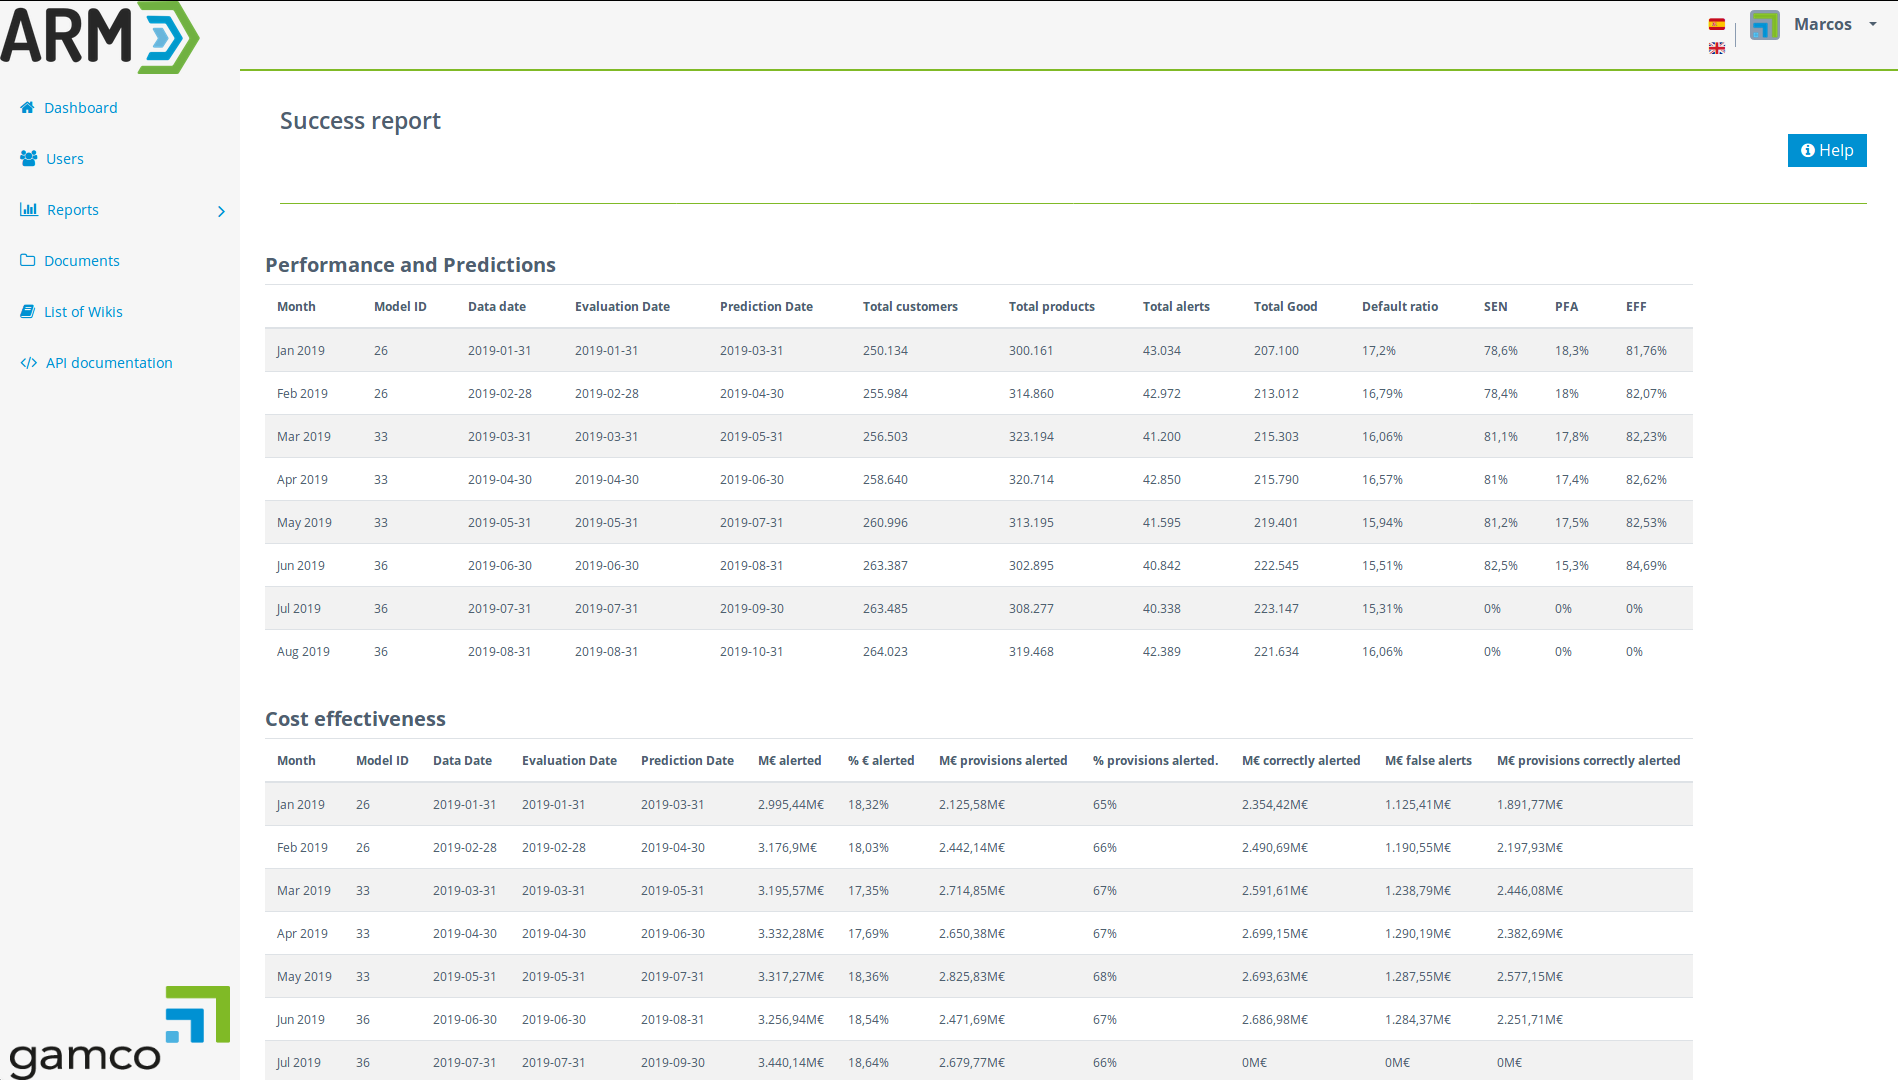Click 65% provisions alerted value
This screenshot has height=1080, width=1898.
click(x=1105, y=805)
